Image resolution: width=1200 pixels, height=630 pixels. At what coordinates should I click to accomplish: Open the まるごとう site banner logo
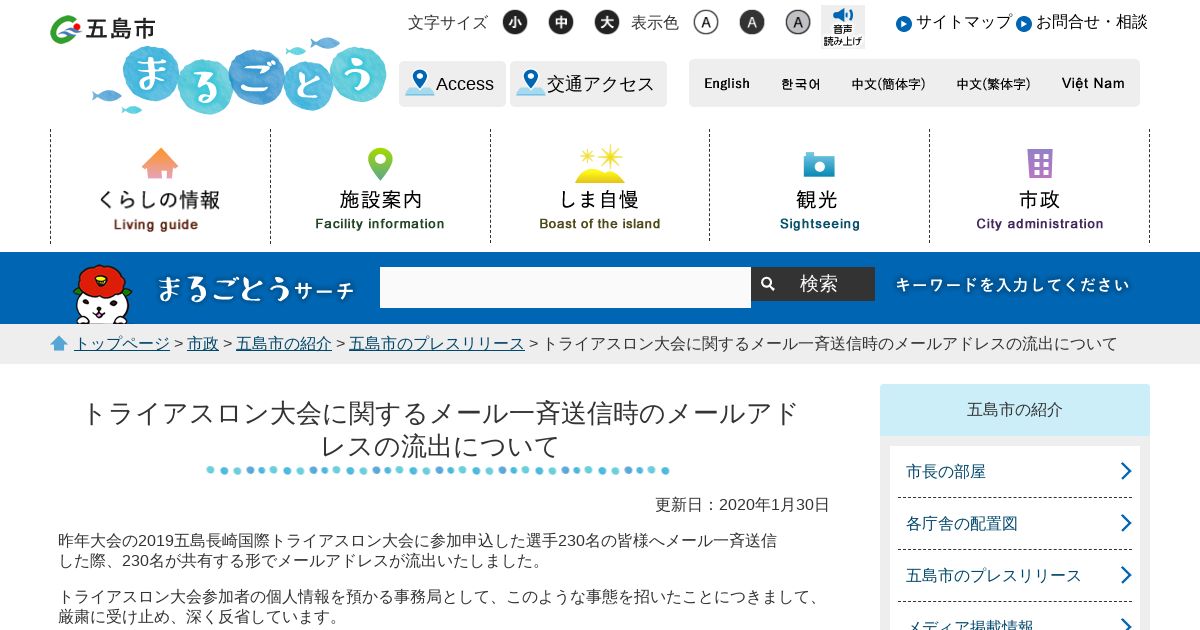click(238, 76)
